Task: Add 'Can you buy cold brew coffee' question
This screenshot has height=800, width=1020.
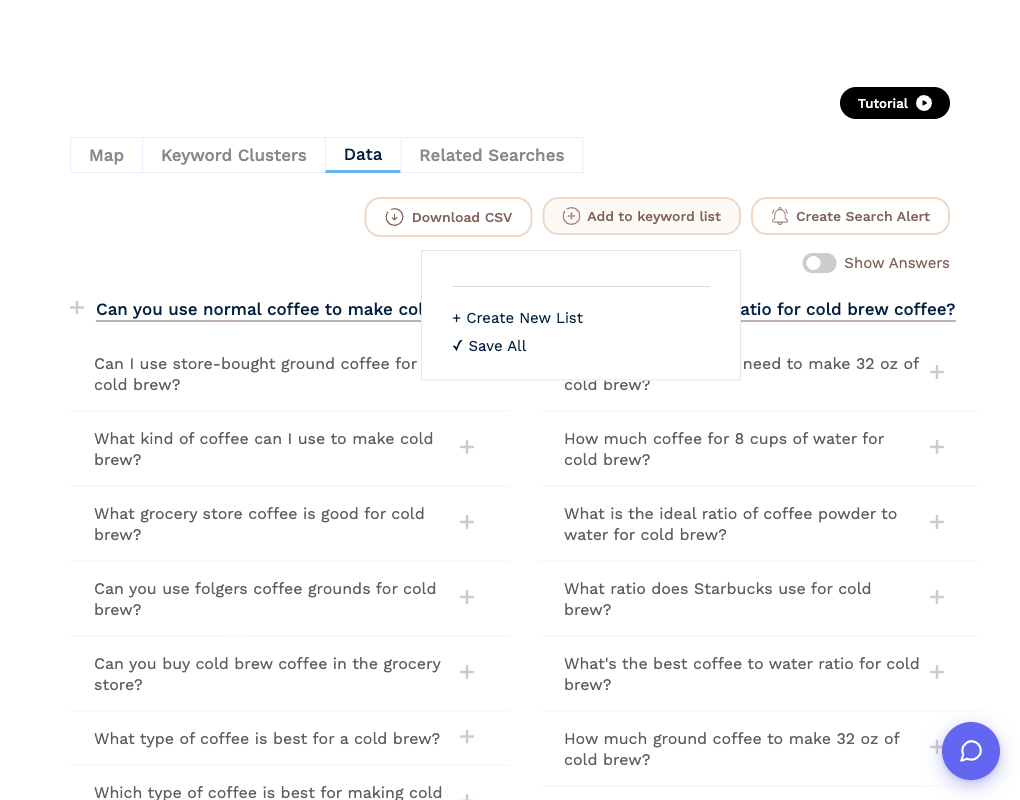Action: point(466,671)
